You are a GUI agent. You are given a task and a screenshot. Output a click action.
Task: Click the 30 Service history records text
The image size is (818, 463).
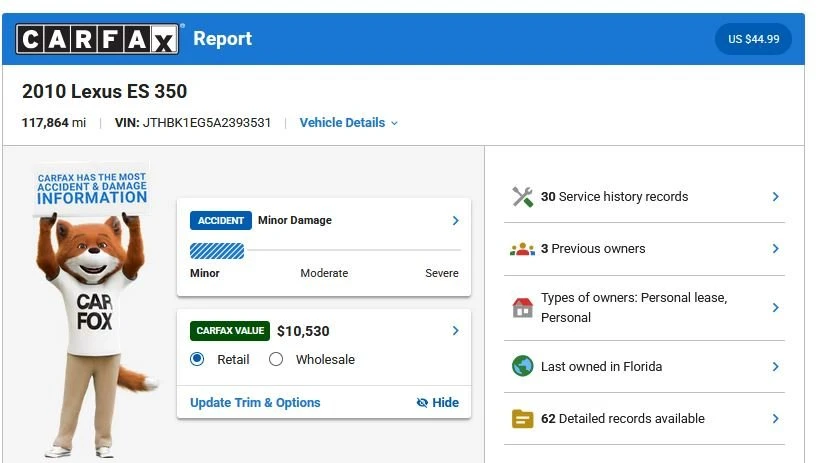[615, 197]
